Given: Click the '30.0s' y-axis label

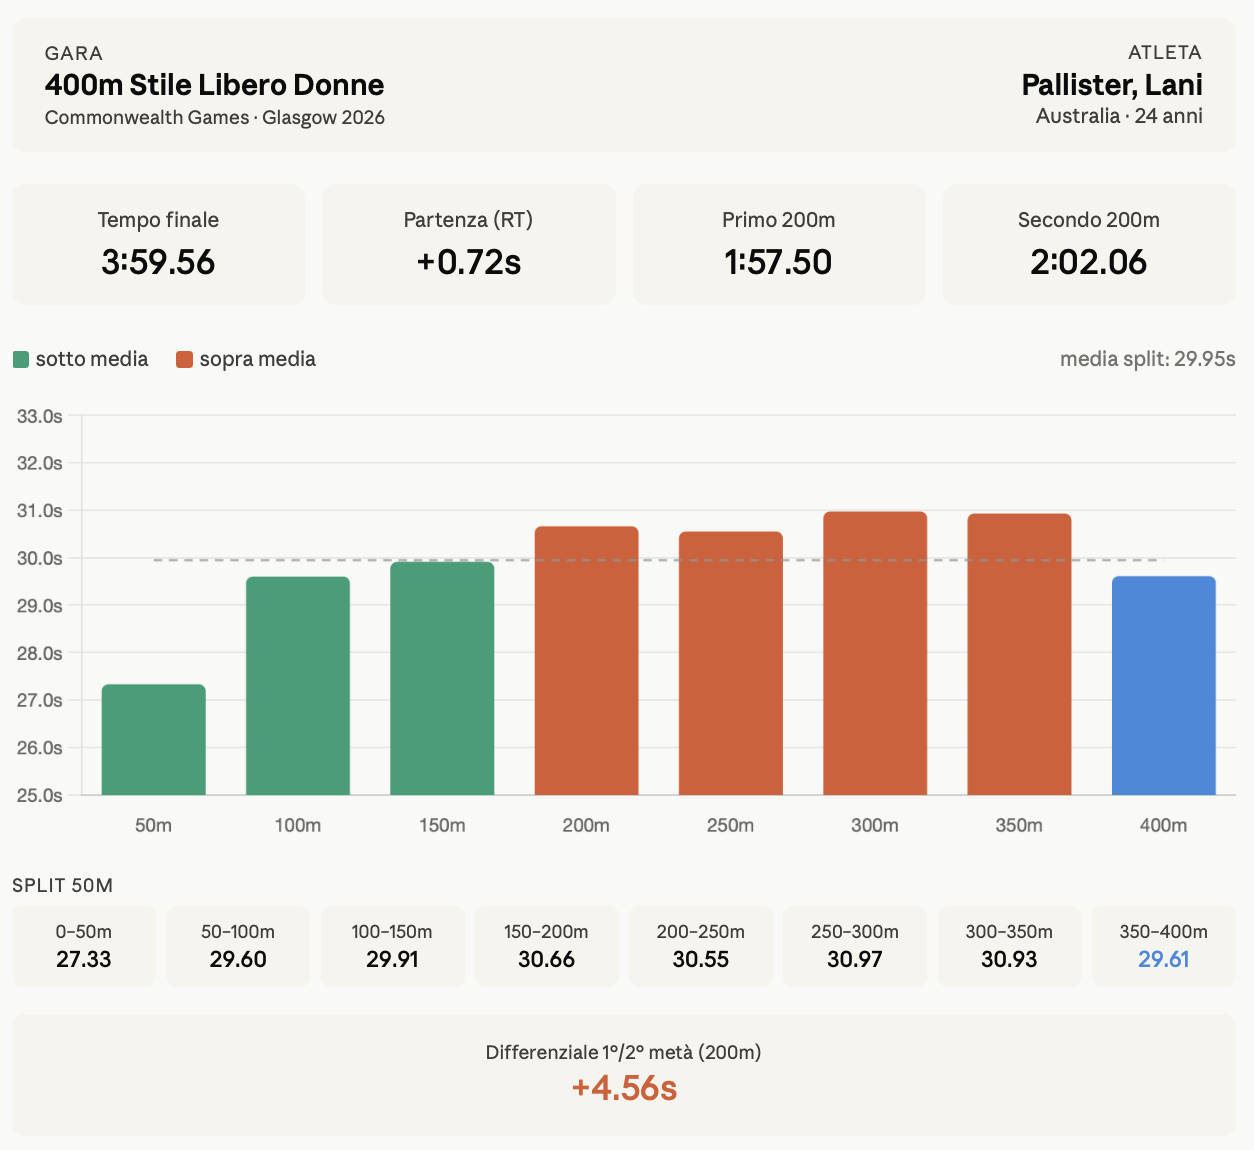Looking at the screenshot, I should pyautogui.click(x=40, y=558).
